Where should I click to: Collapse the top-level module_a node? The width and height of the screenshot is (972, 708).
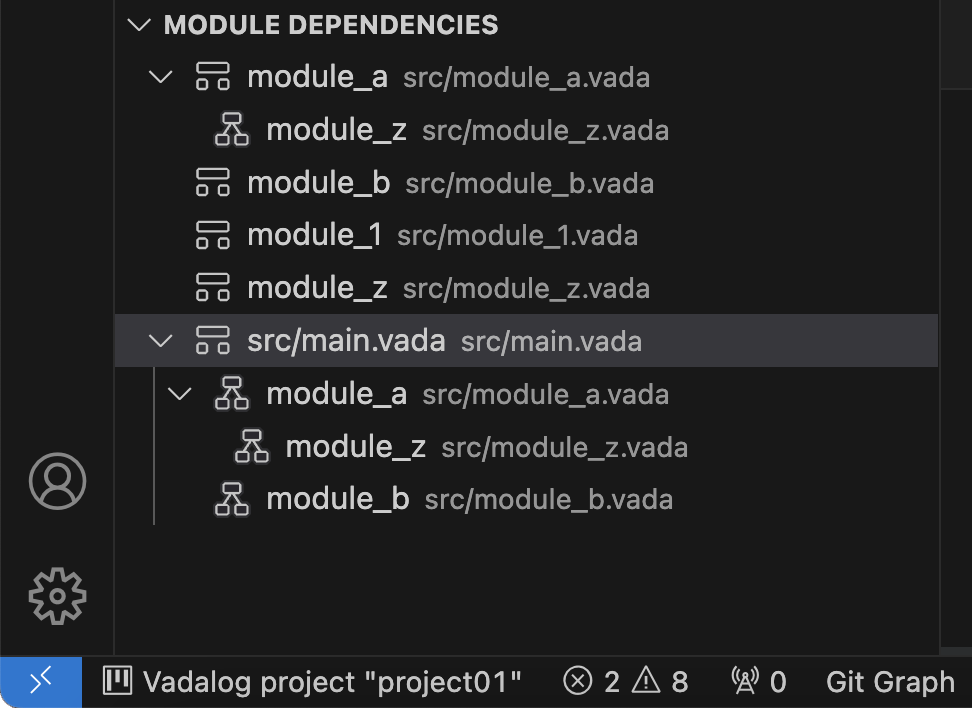click(161, 77)
